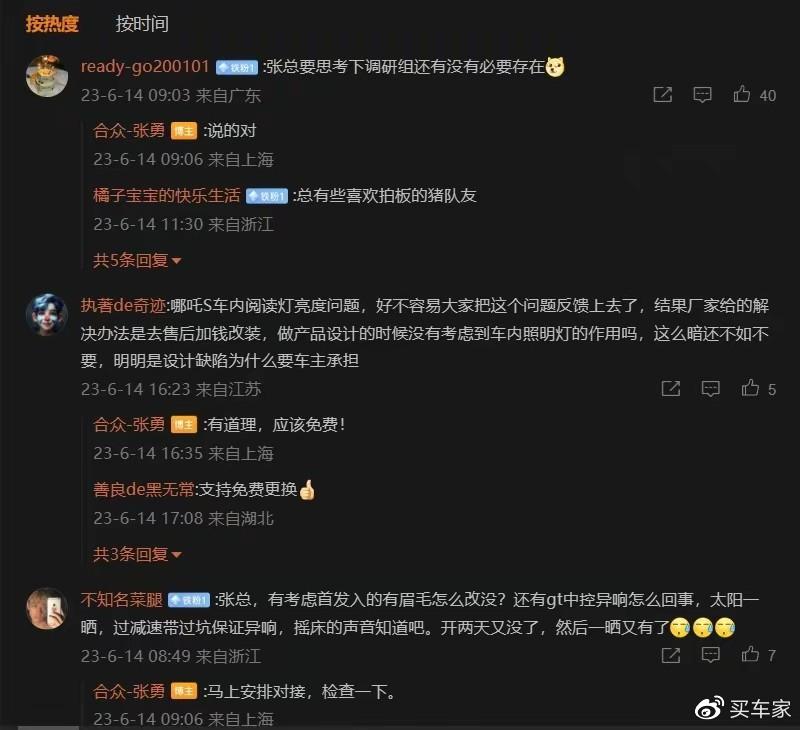Image resolution: width=800 pixels, height=730 pixels.
Task: Open 橘子宝宝的快乐生活 user profile link
Action: pos(166,195)
